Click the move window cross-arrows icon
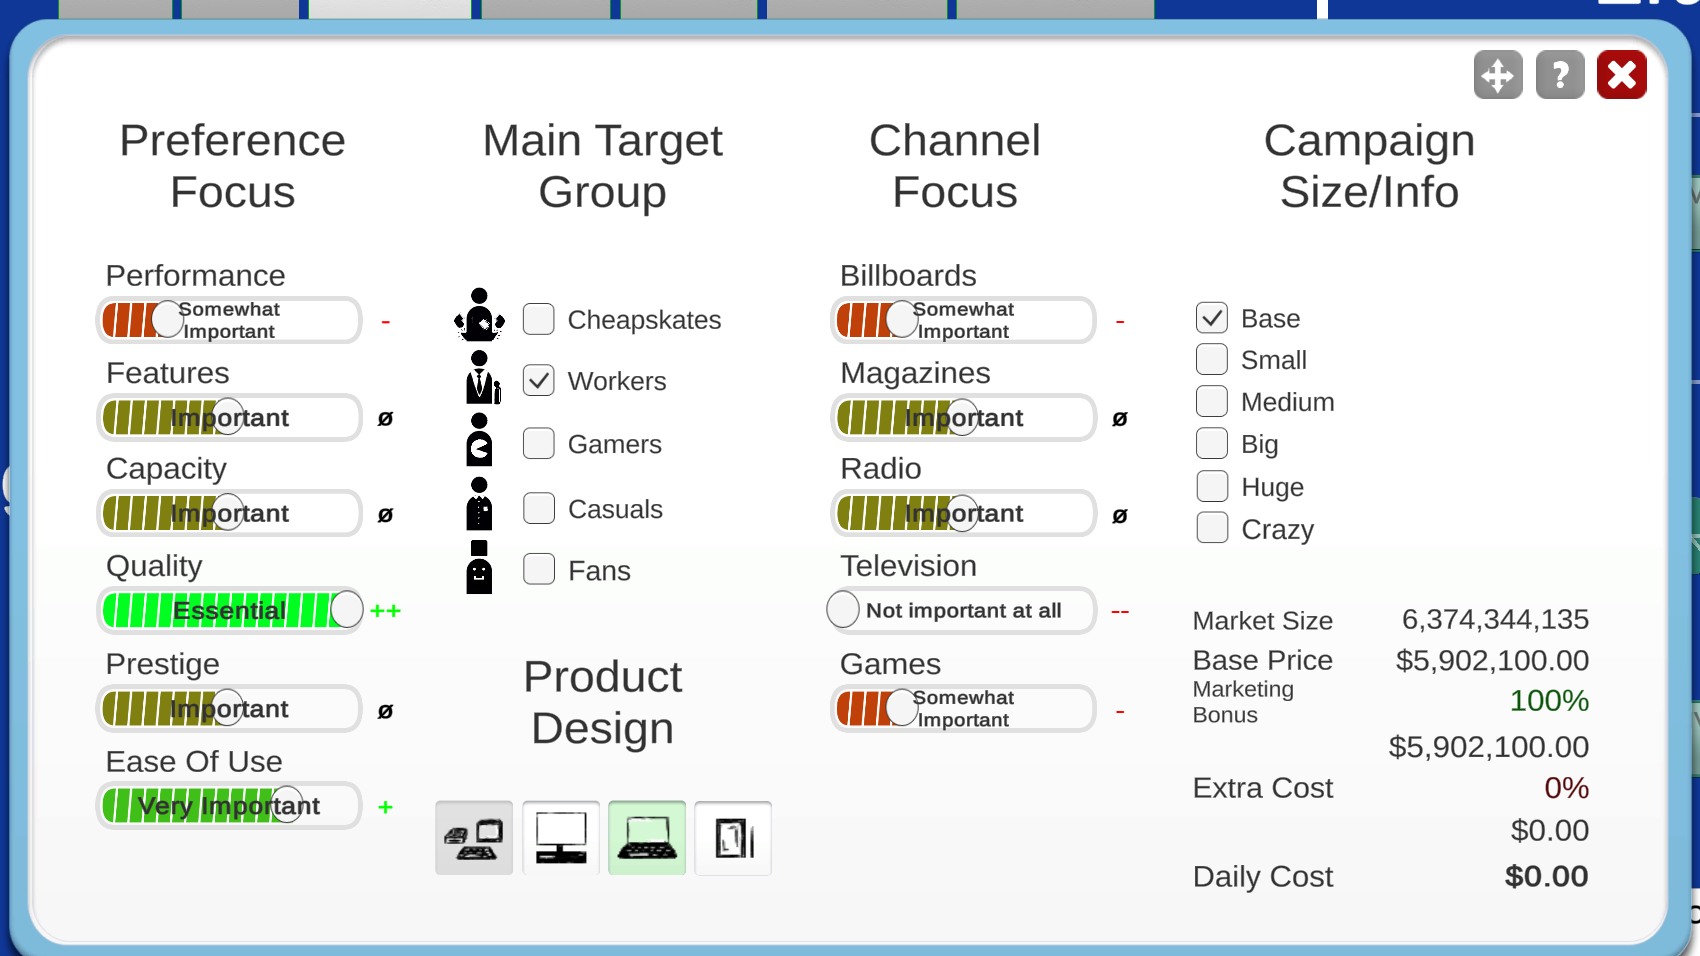 1498,75
